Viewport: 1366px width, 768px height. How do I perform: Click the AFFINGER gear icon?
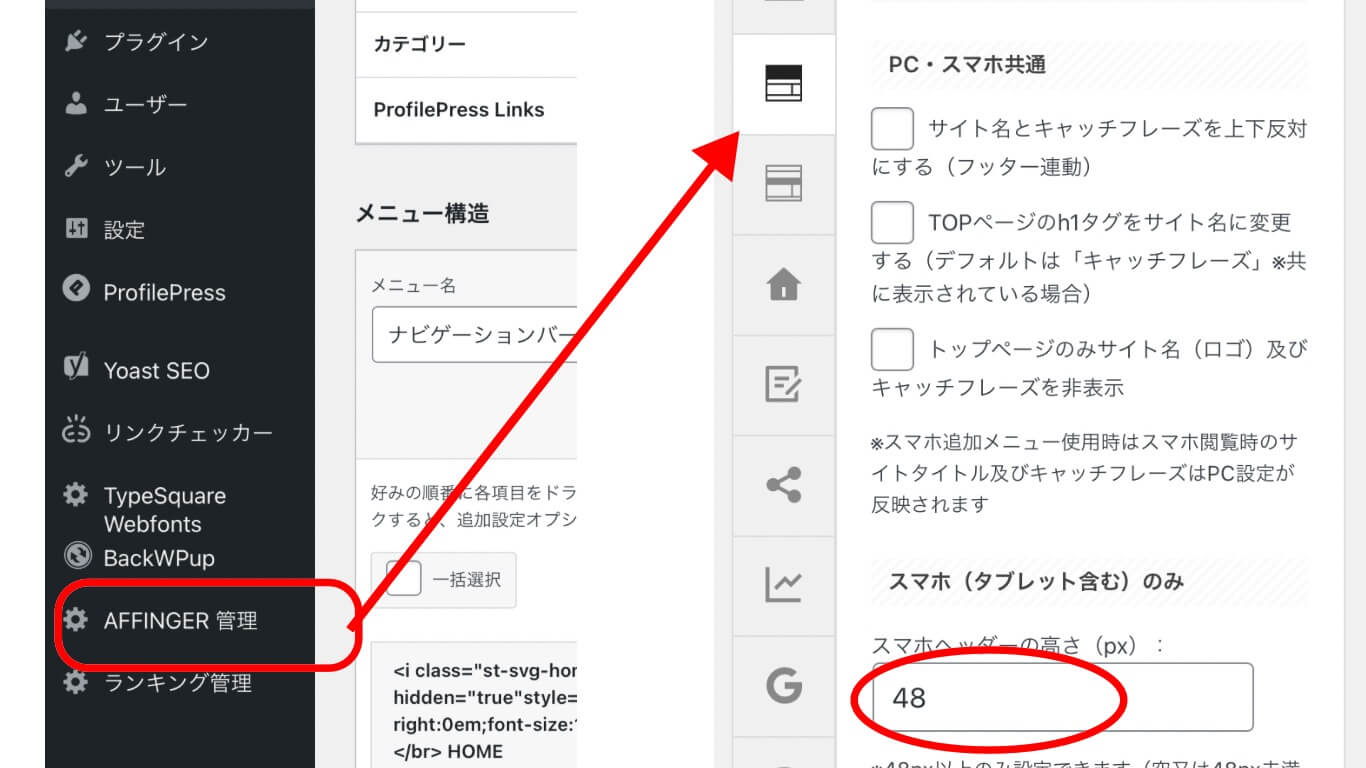coord(76,620)
